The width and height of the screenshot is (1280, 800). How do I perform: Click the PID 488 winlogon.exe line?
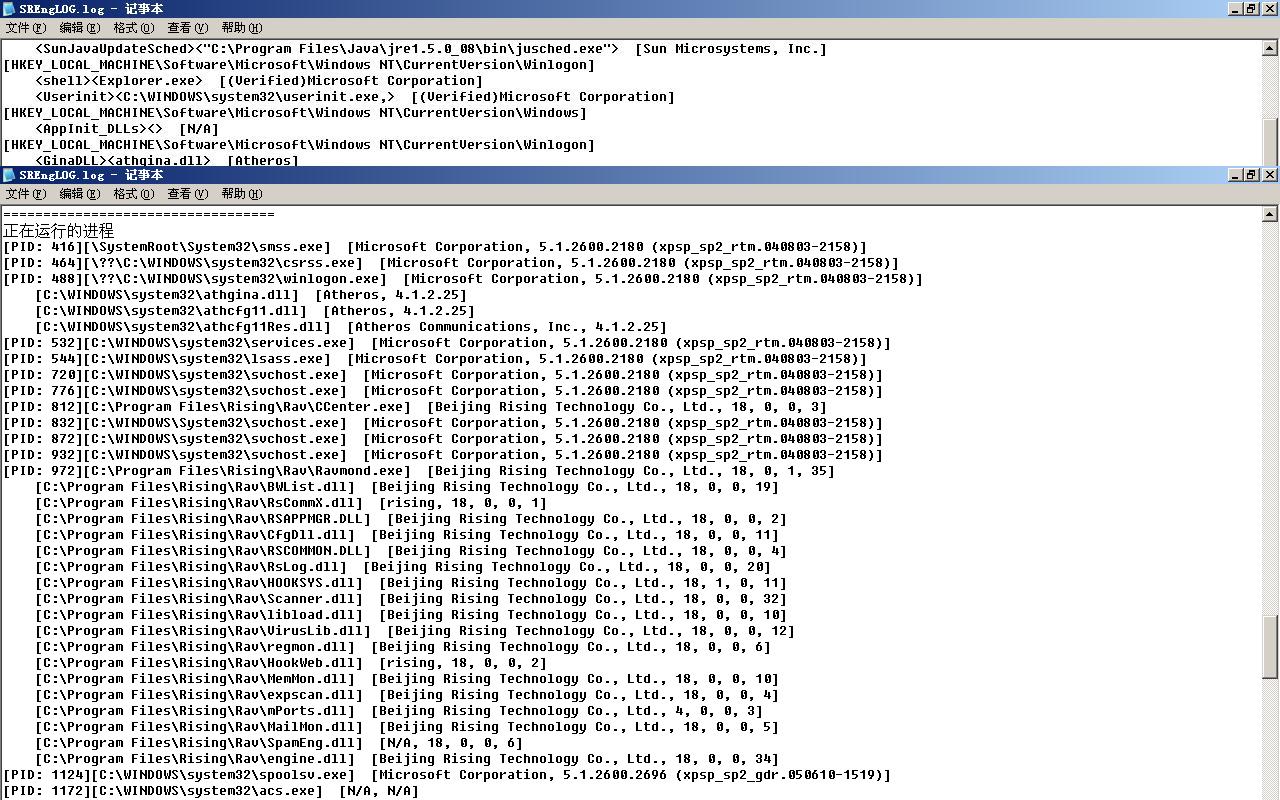pos(463,279)
